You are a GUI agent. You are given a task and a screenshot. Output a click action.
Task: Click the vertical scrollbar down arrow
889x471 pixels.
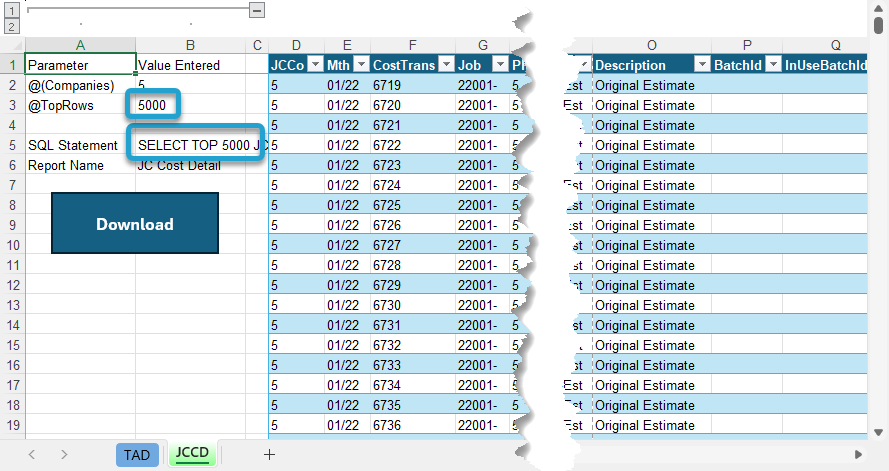878,432
